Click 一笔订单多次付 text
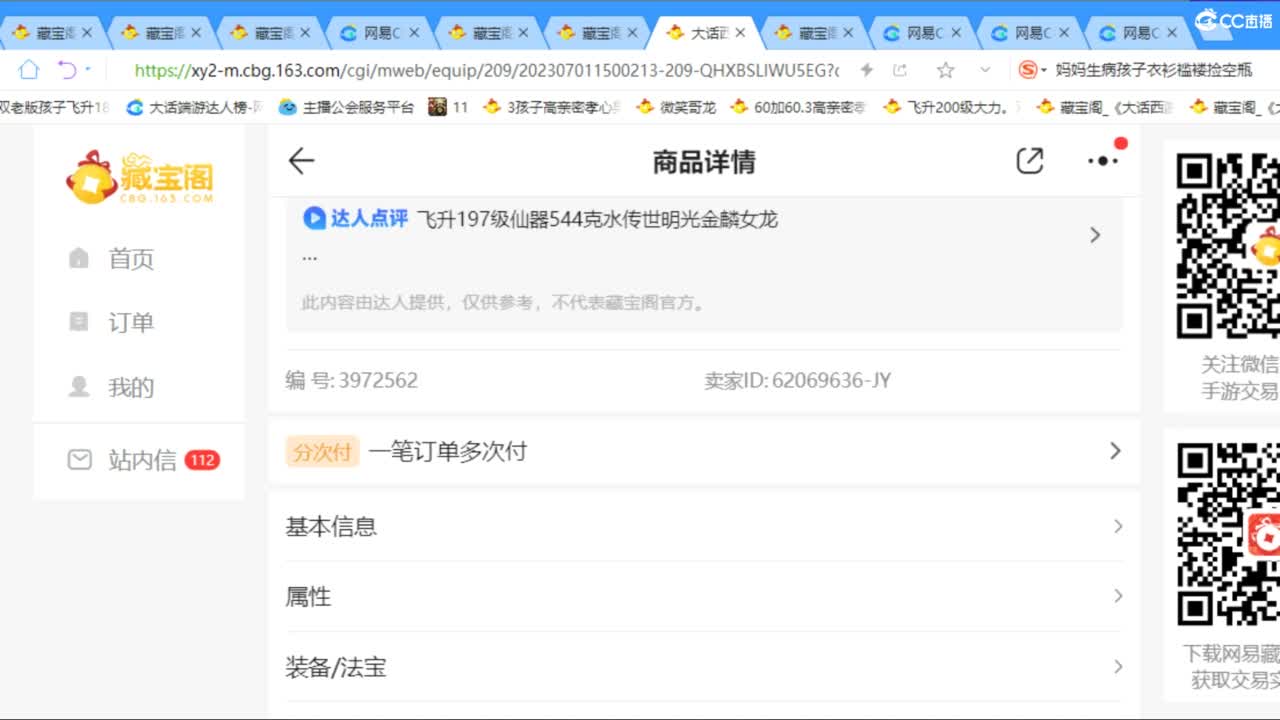The width and height of the screenshot is (1280, 720). [x=447, y=451]
